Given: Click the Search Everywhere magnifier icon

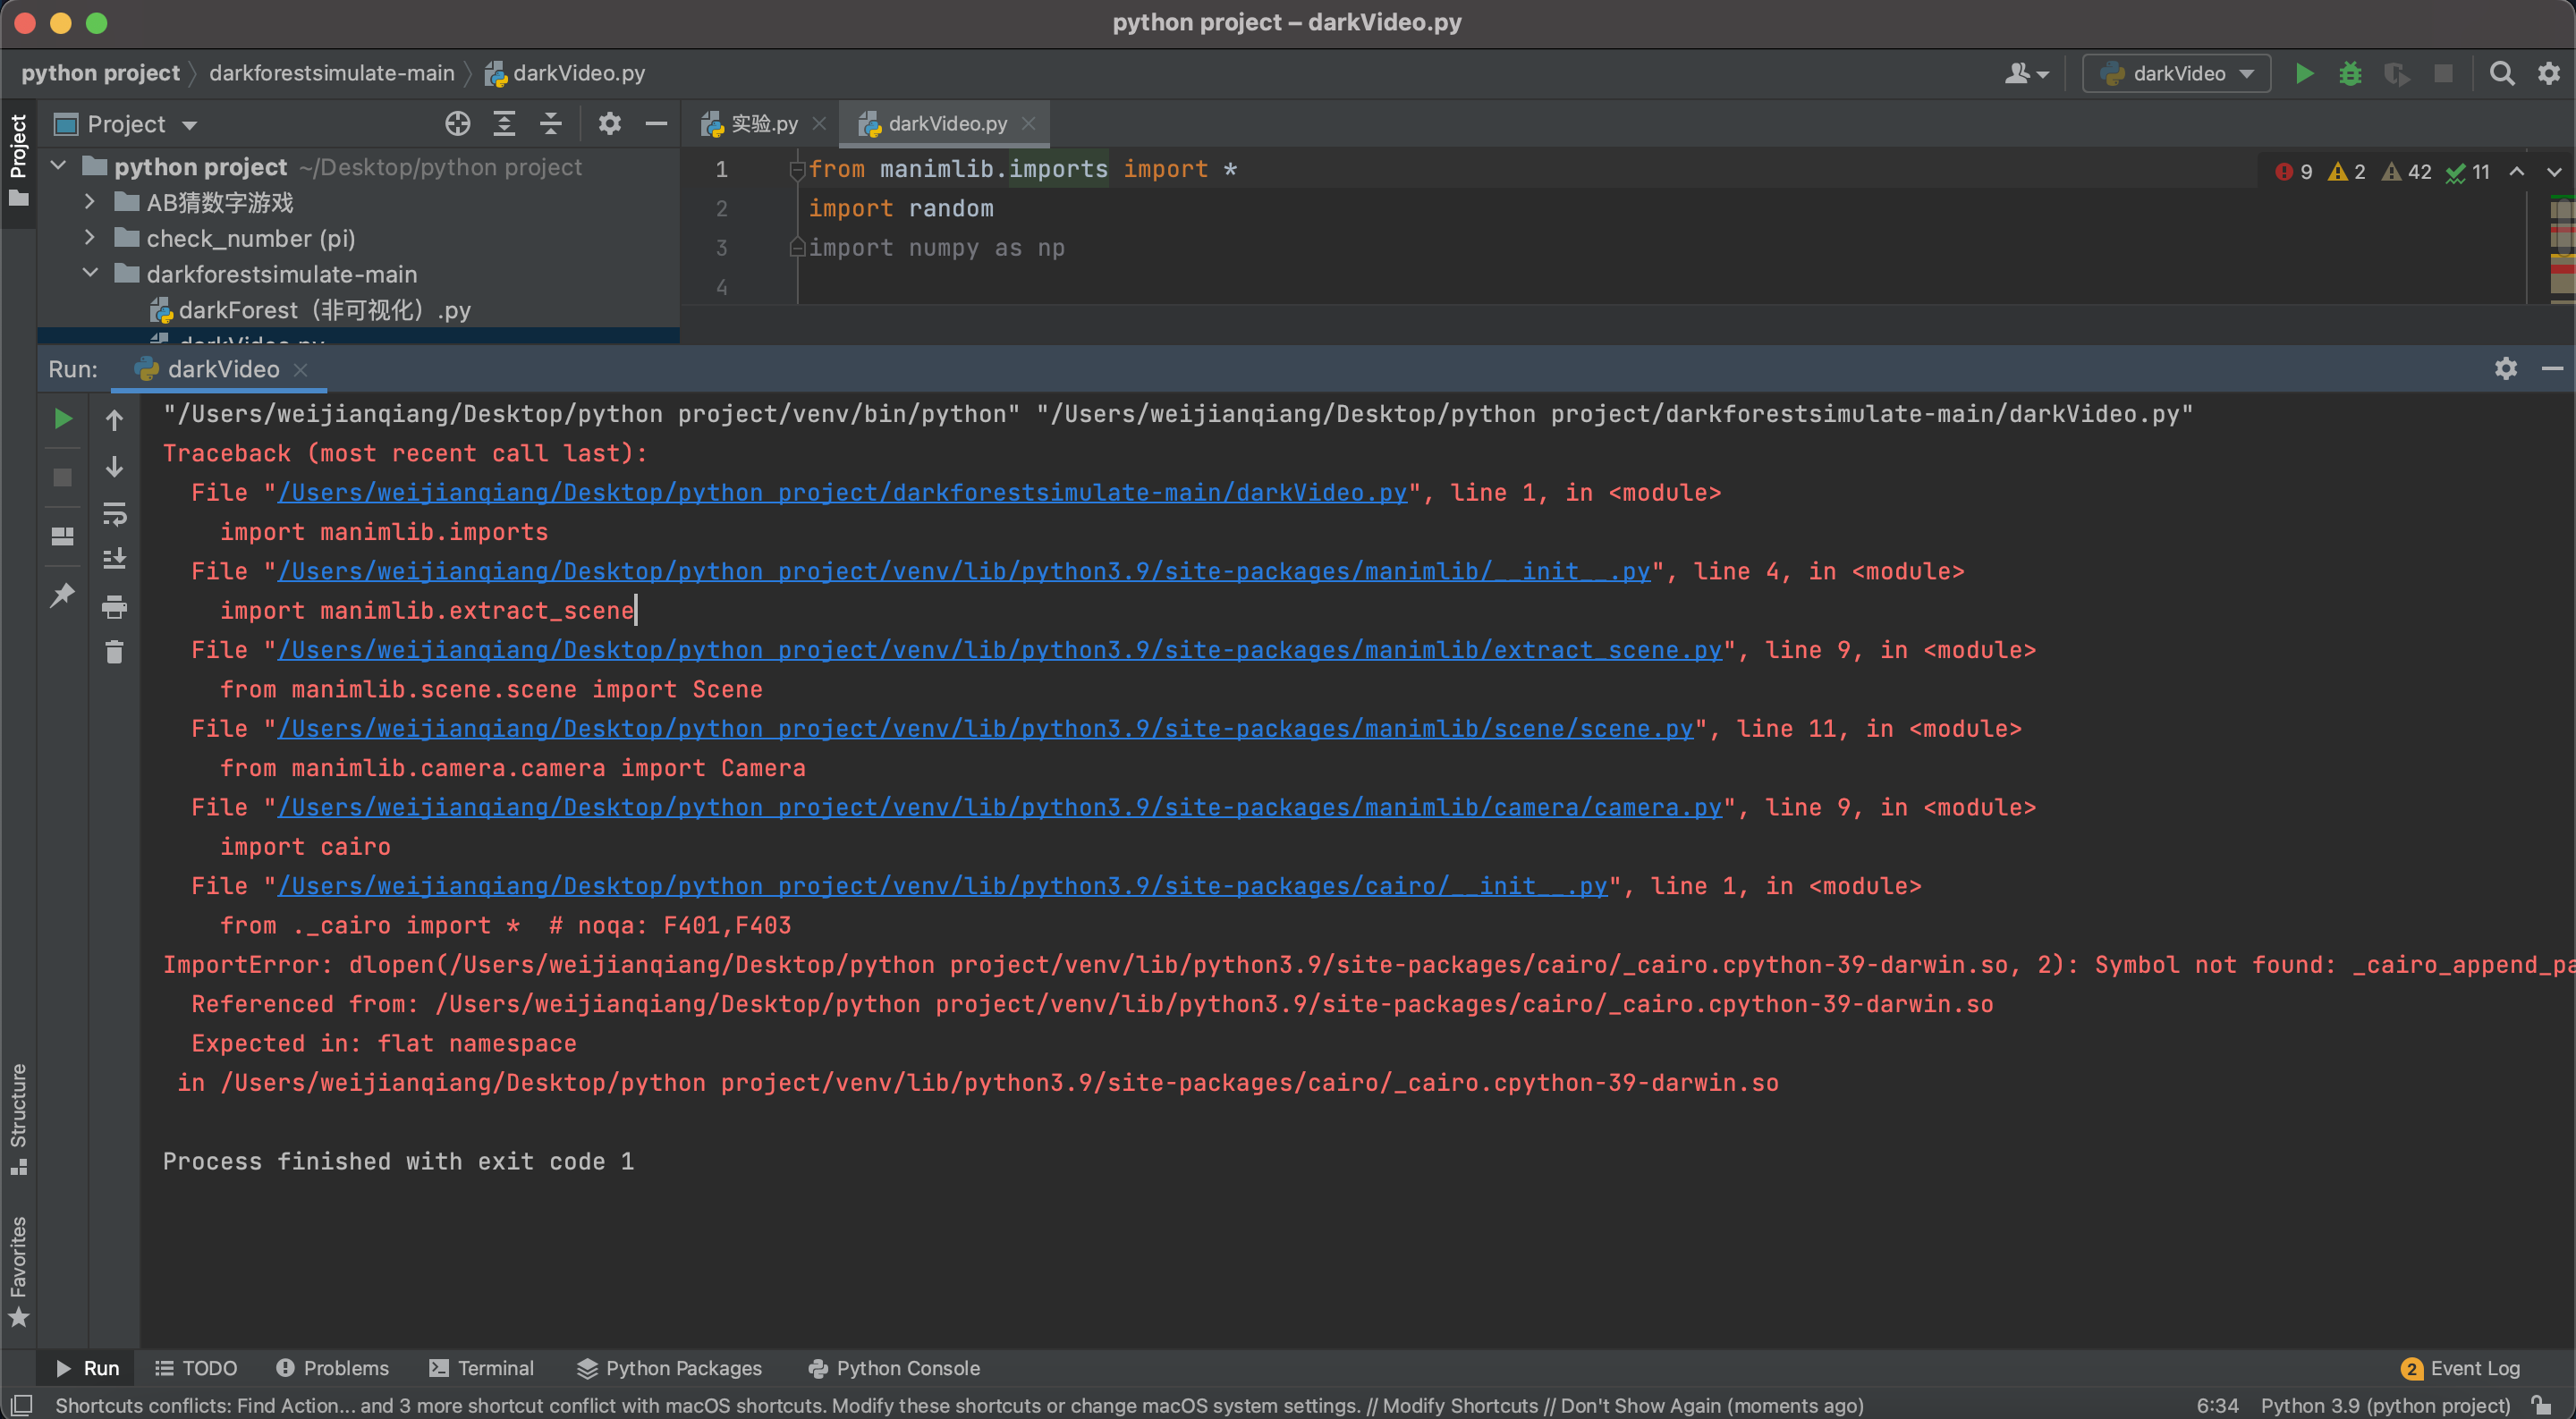Looking at the screenshot, I should [x=2501, y=73].
